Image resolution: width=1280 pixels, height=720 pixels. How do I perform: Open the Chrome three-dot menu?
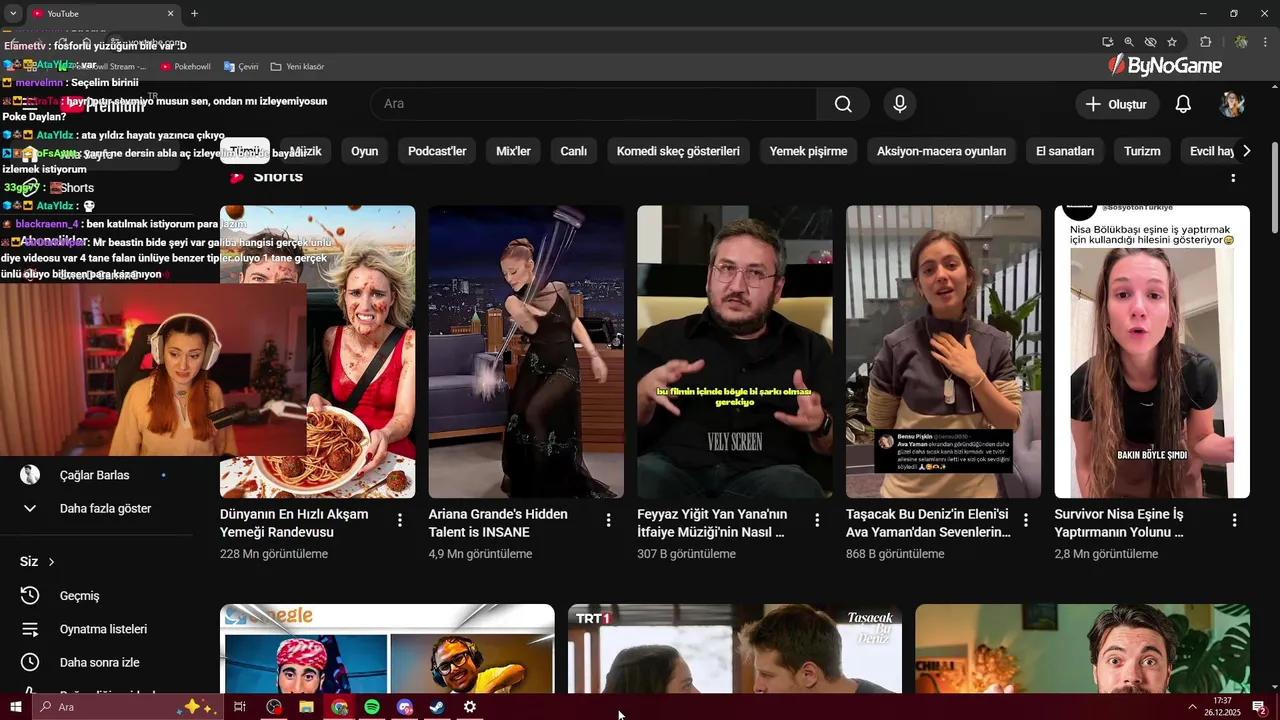click(x=1264, y=42)
